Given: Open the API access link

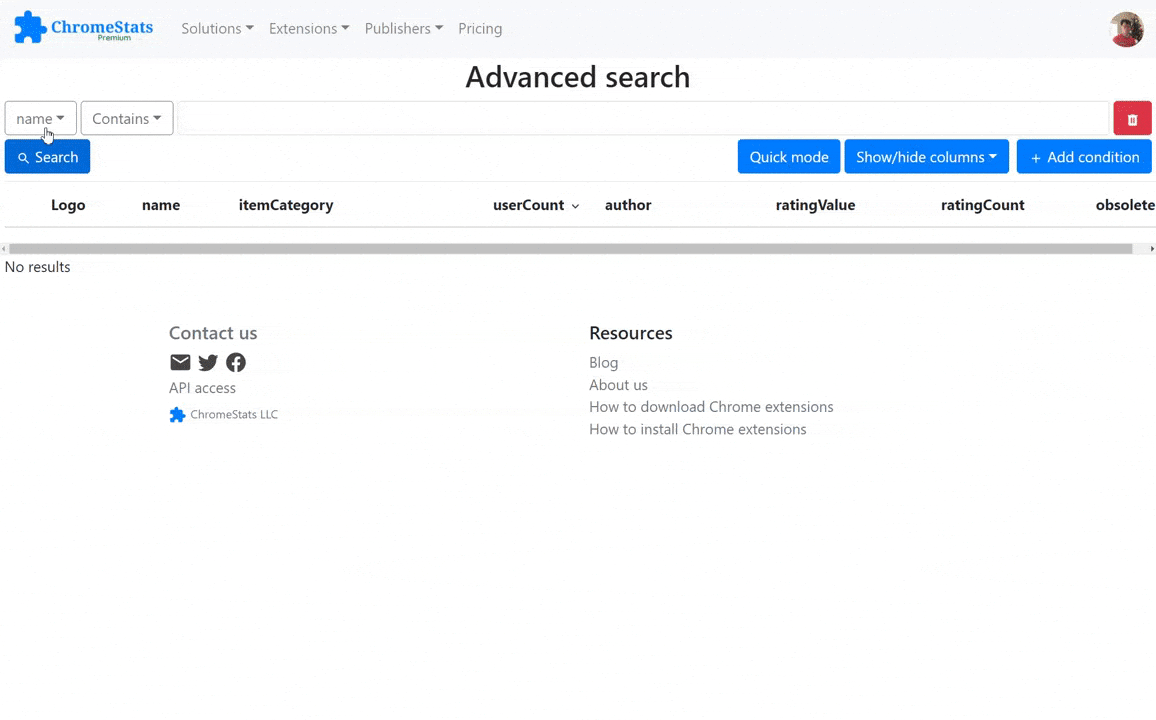Looking at the screenshot, I should (202, 388).
